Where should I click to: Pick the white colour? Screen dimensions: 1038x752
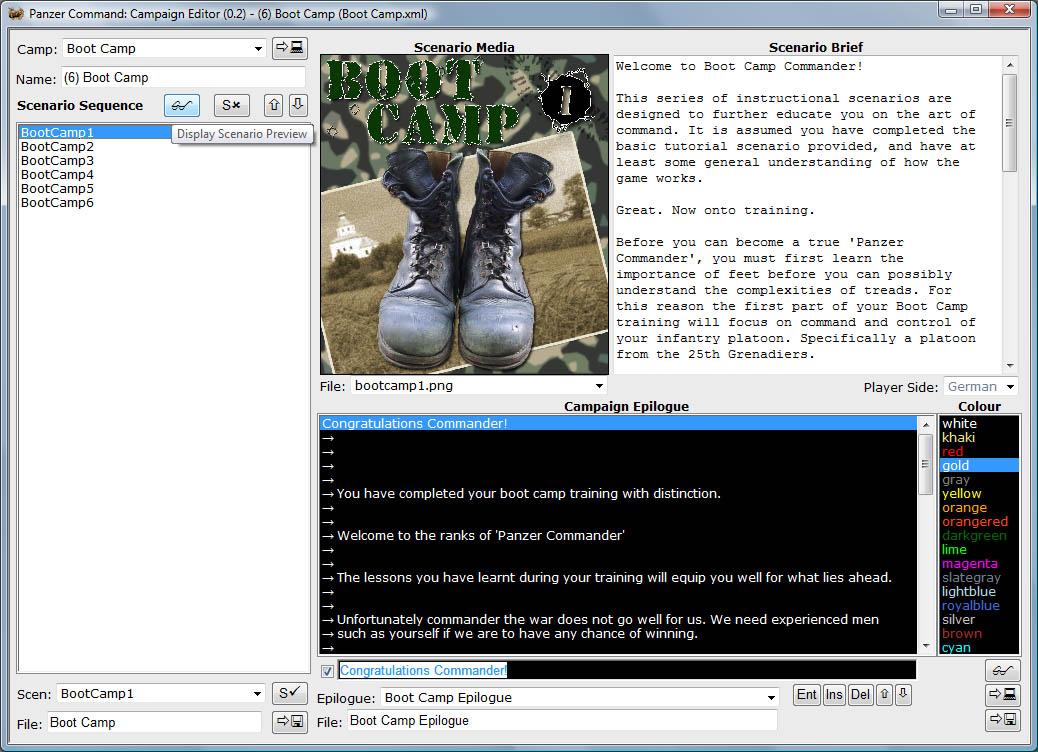pos(979,423)
